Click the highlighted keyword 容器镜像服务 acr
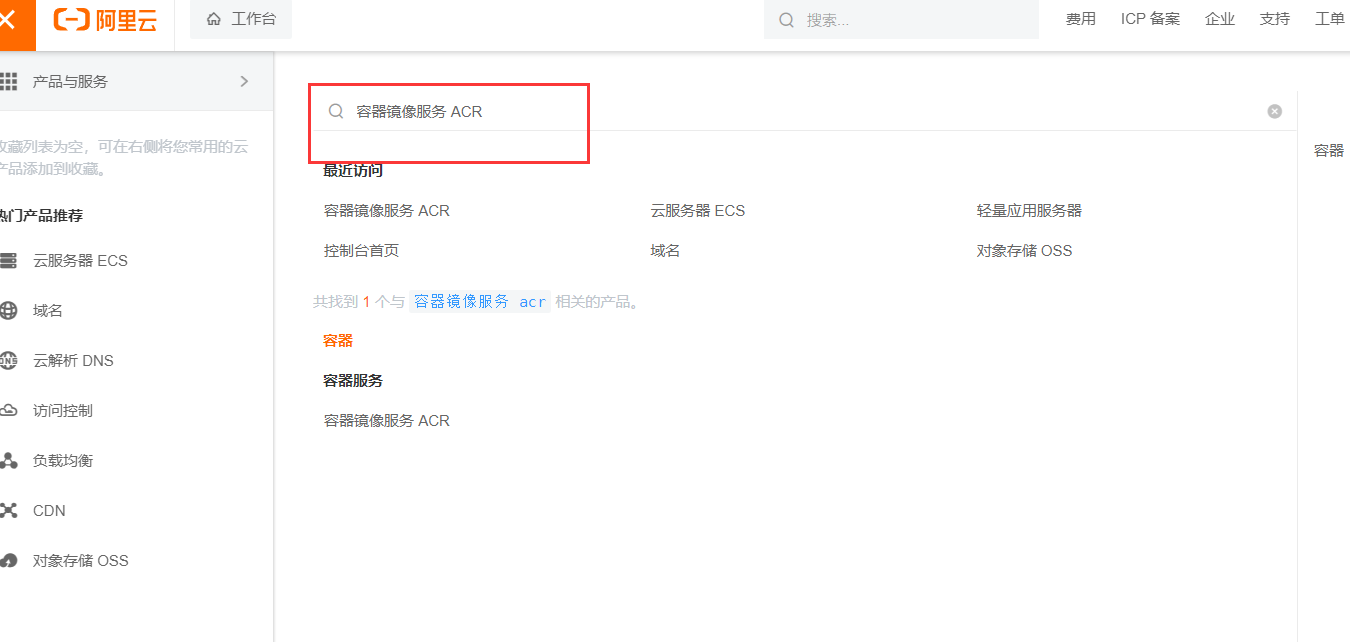This screenshot has width=1350, height=642. point(480,301)
